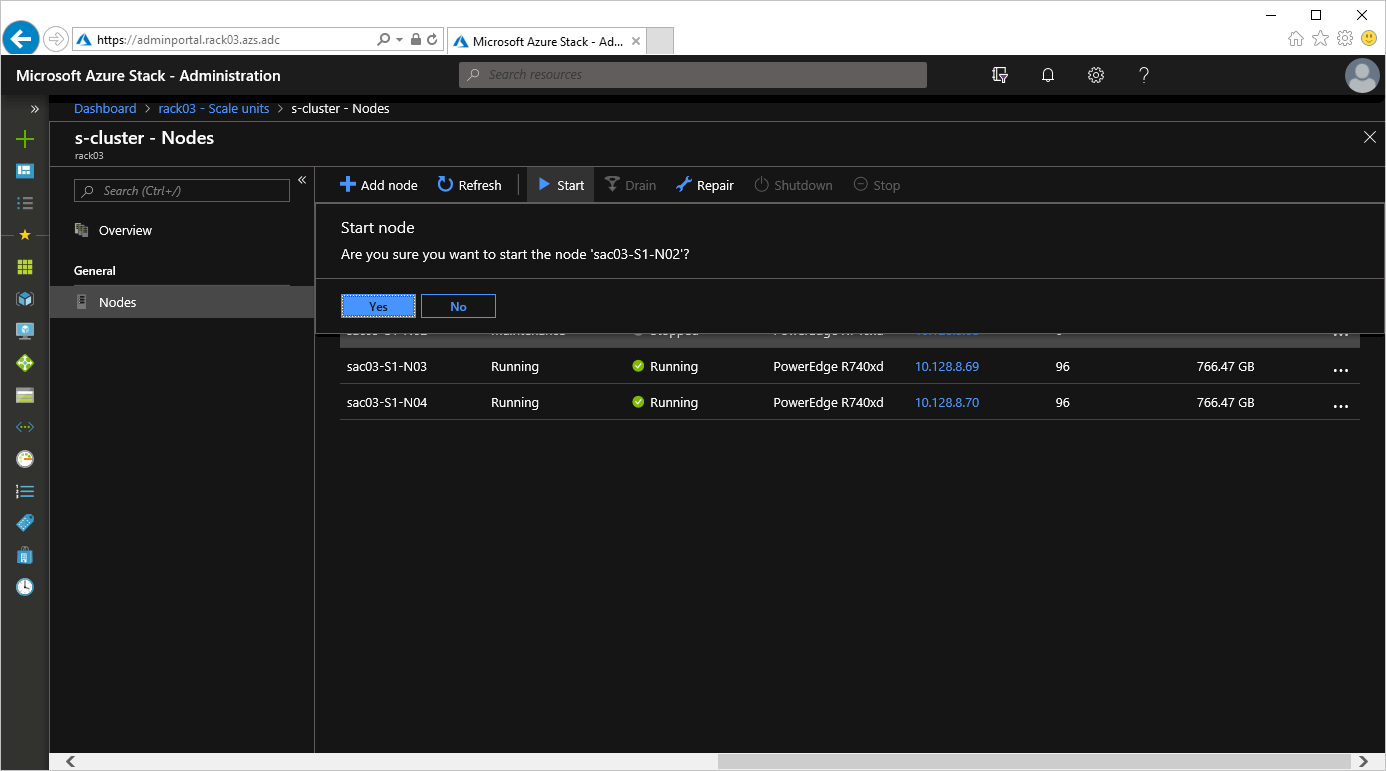The height and width of the screenshot is (771, 1386).
Task: Open the monitor Virtual machines icon
Action: coord(25,331)
